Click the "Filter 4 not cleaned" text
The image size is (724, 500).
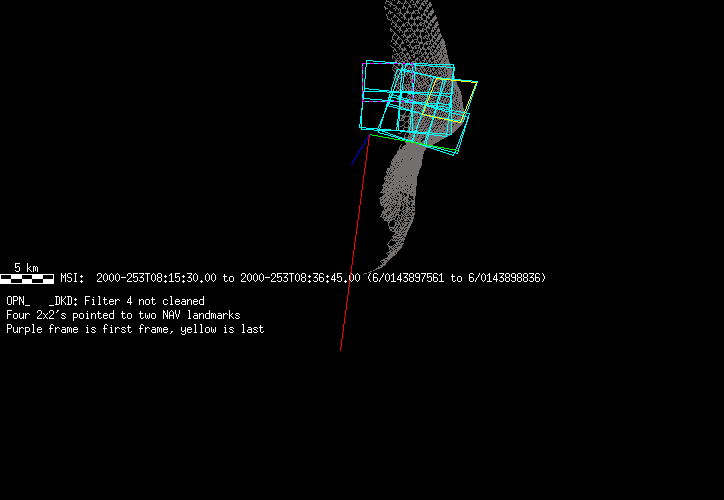pyautogui.click(x=144, y=301)
